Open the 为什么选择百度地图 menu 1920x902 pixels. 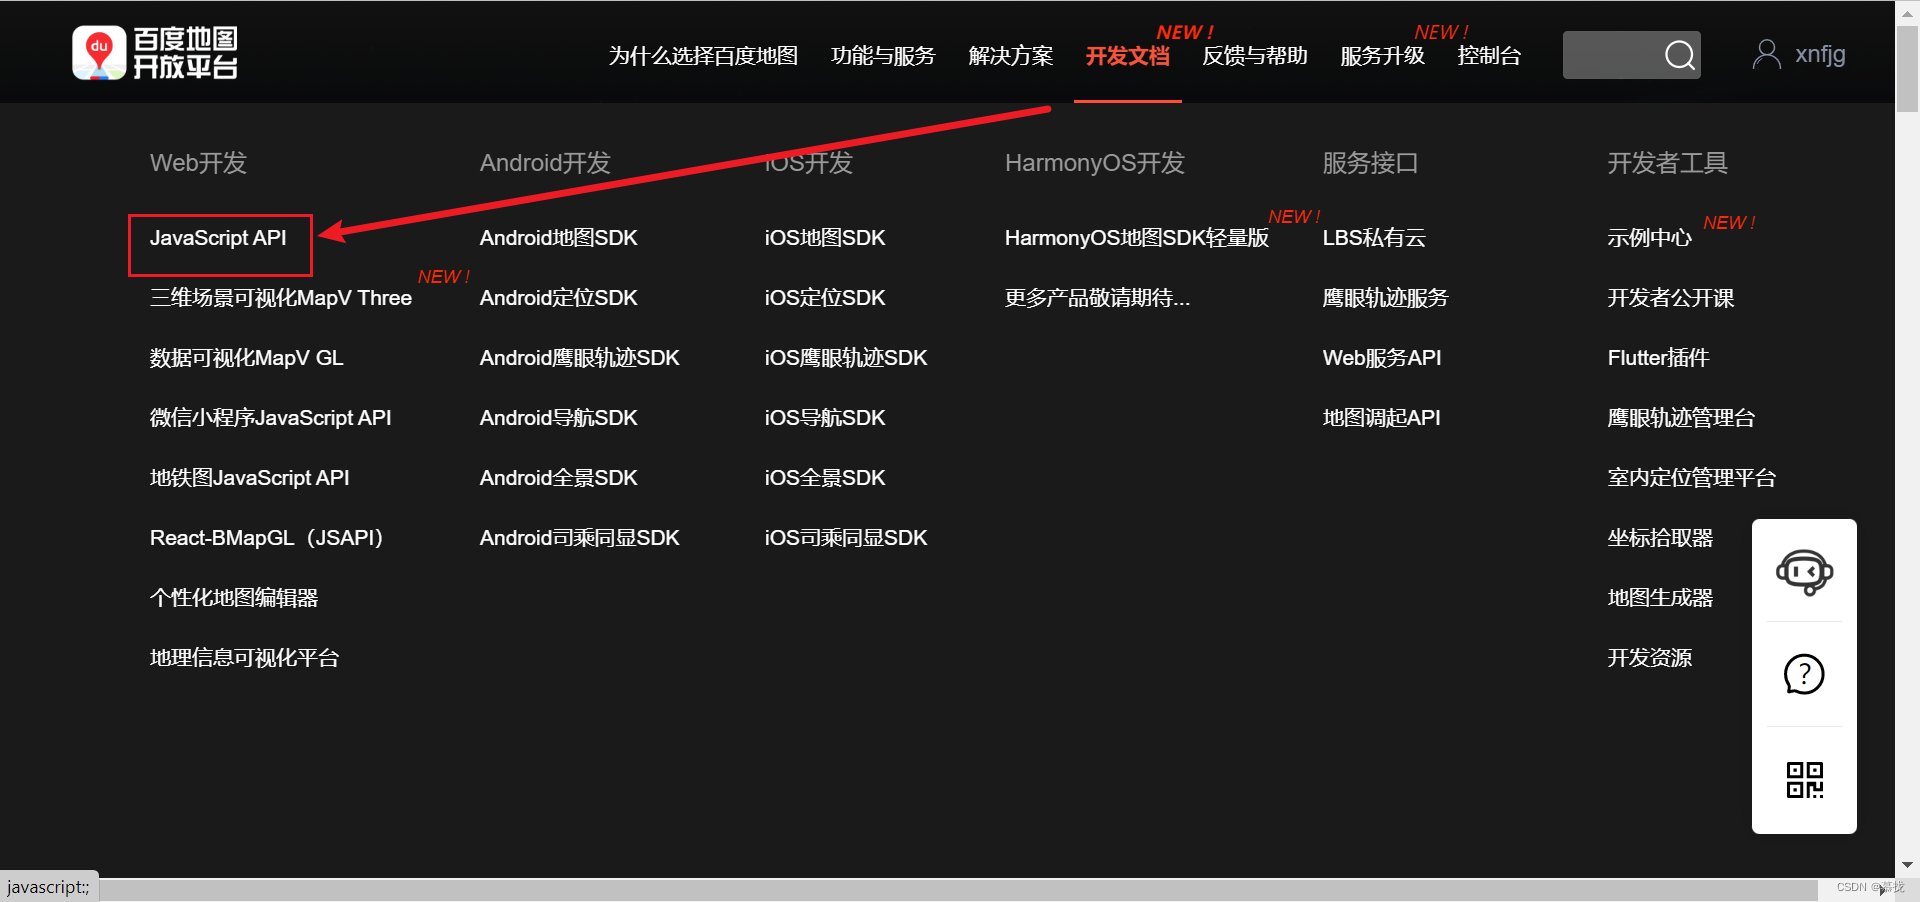tap(703, 56)
